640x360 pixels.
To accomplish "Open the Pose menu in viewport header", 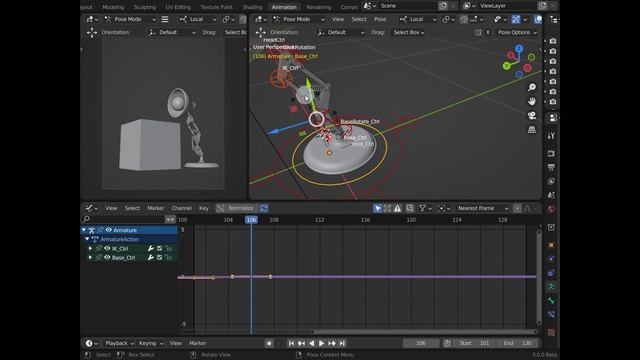I will 380,19.
